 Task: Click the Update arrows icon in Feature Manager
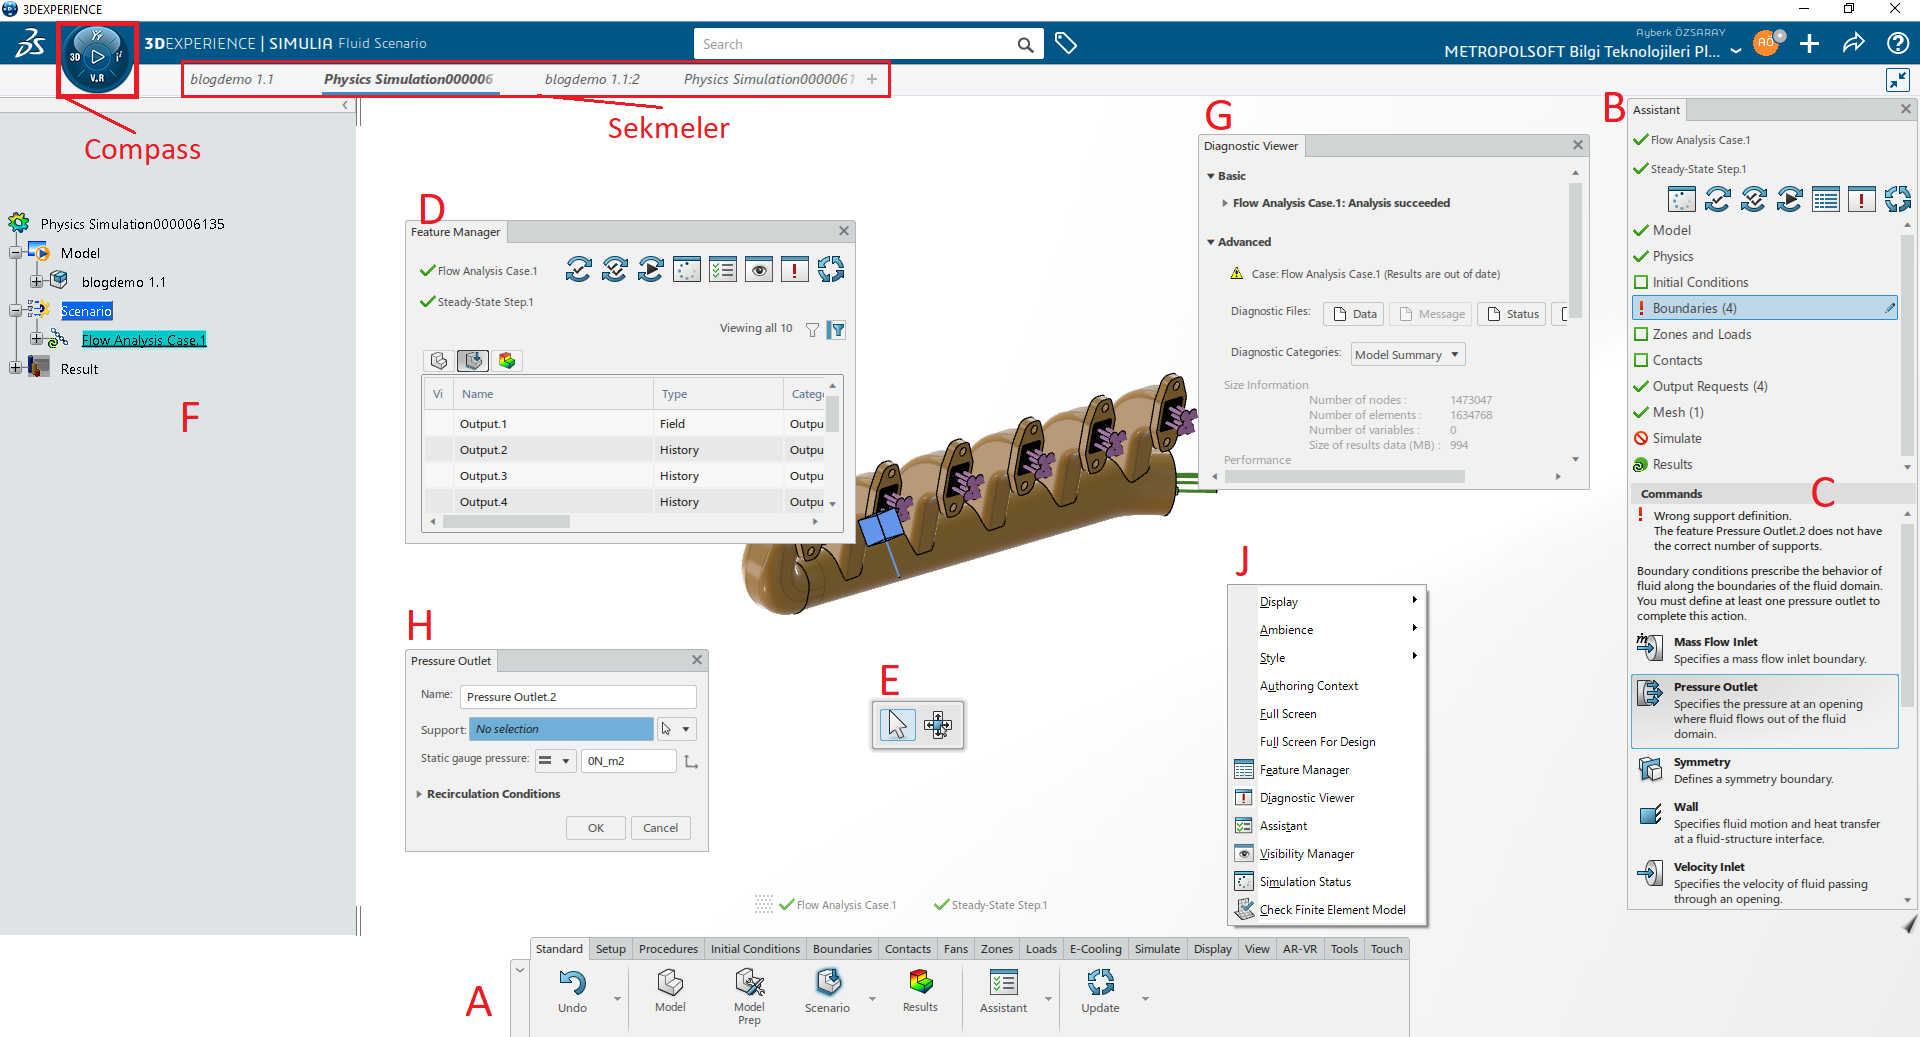[x=831, y=269]
